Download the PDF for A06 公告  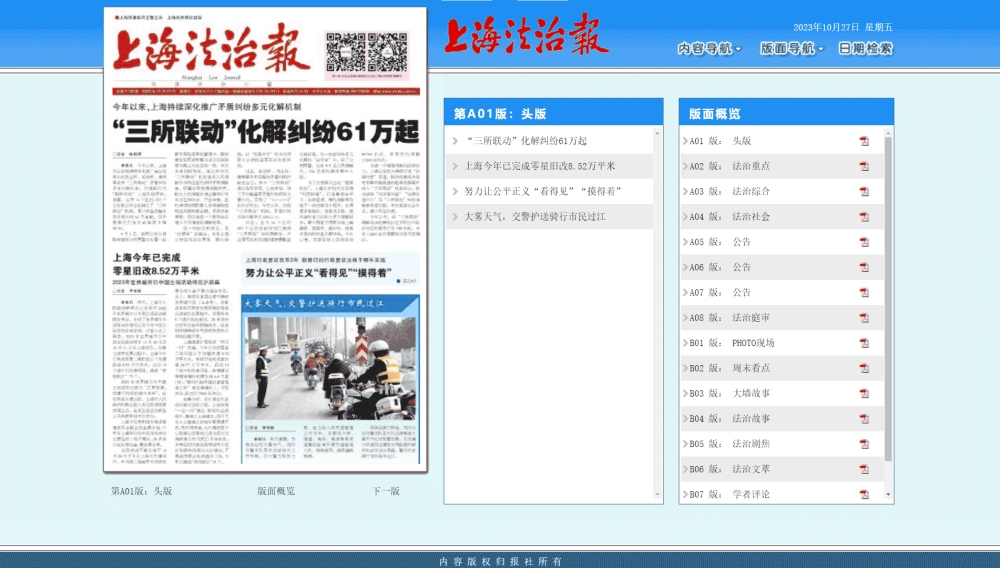click(x=864, y=267)
